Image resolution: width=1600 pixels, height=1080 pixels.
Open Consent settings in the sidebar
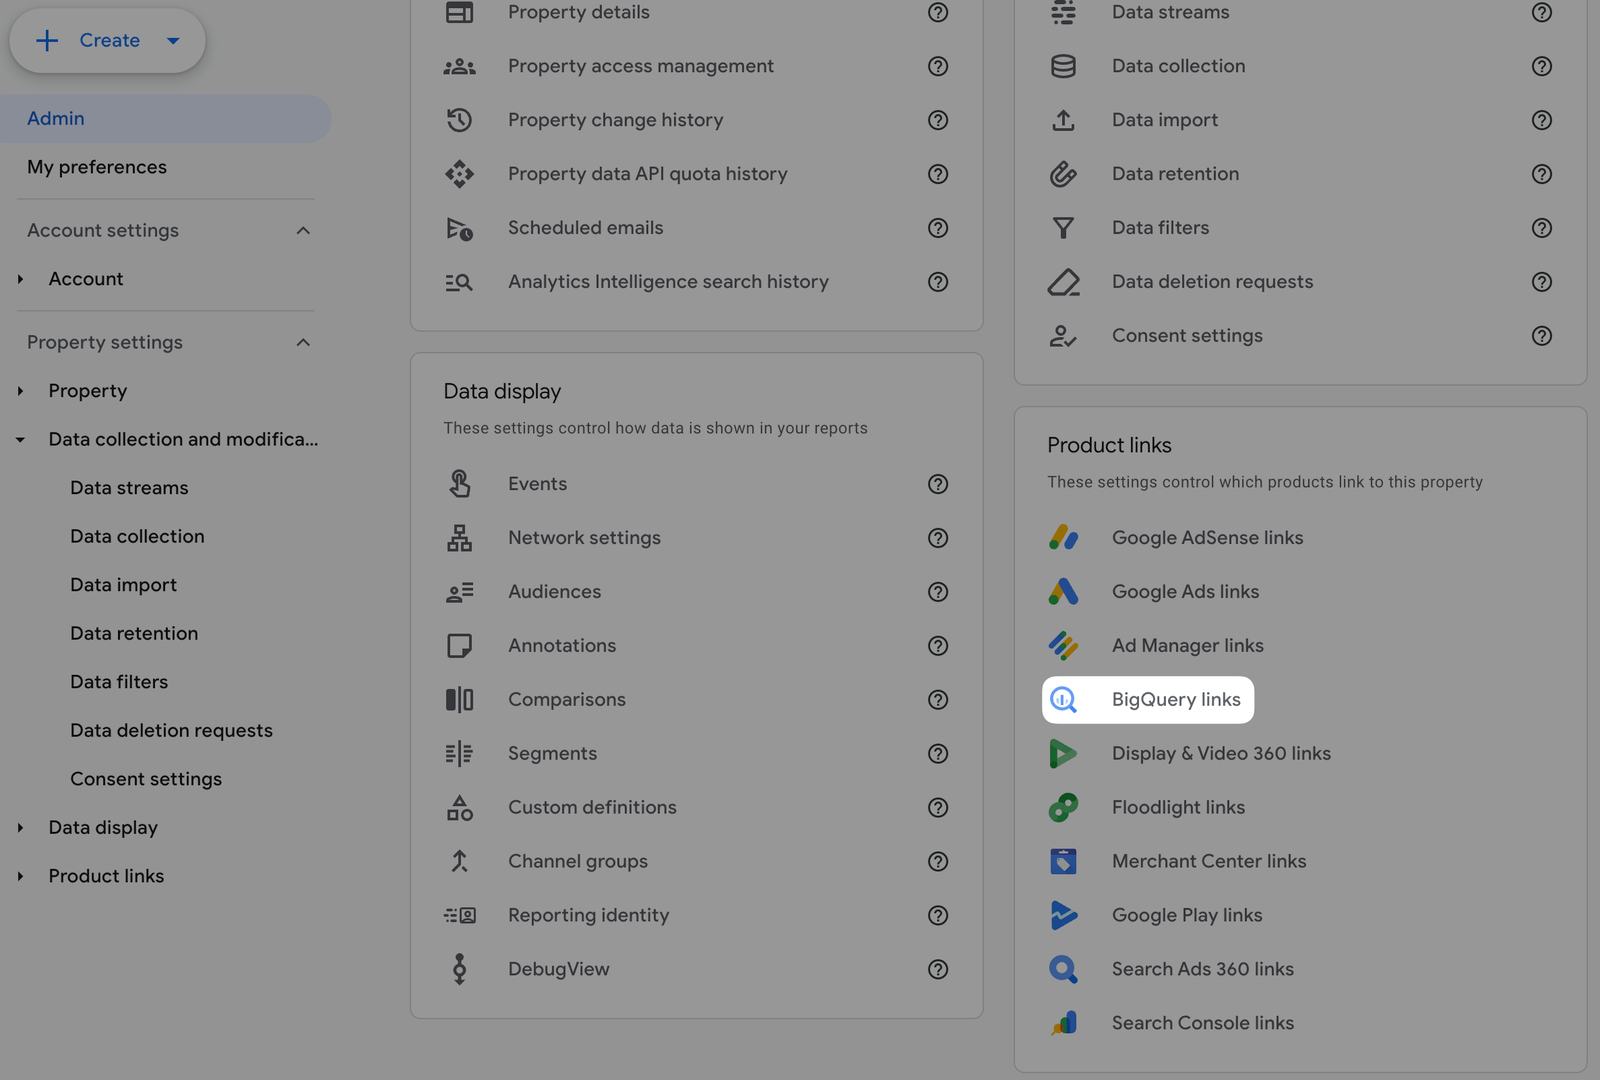146,779
